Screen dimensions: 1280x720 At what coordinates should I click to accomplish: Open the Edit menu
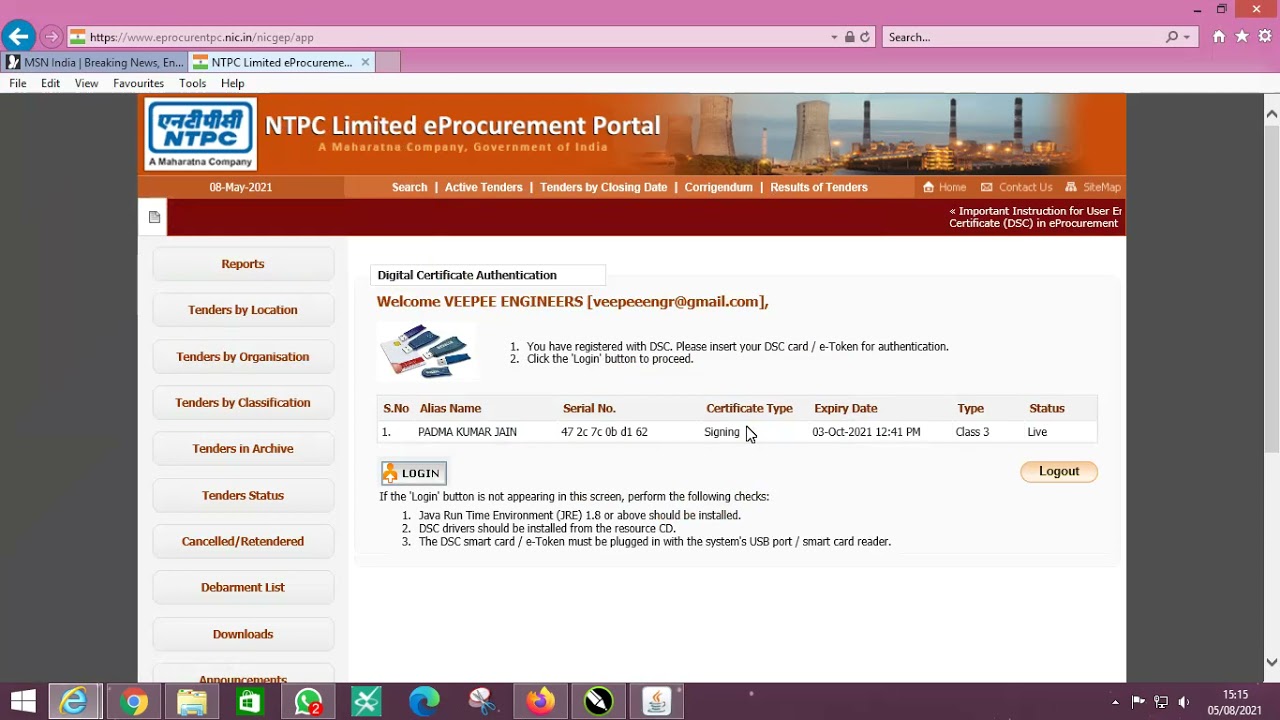(x=50, y=83)
